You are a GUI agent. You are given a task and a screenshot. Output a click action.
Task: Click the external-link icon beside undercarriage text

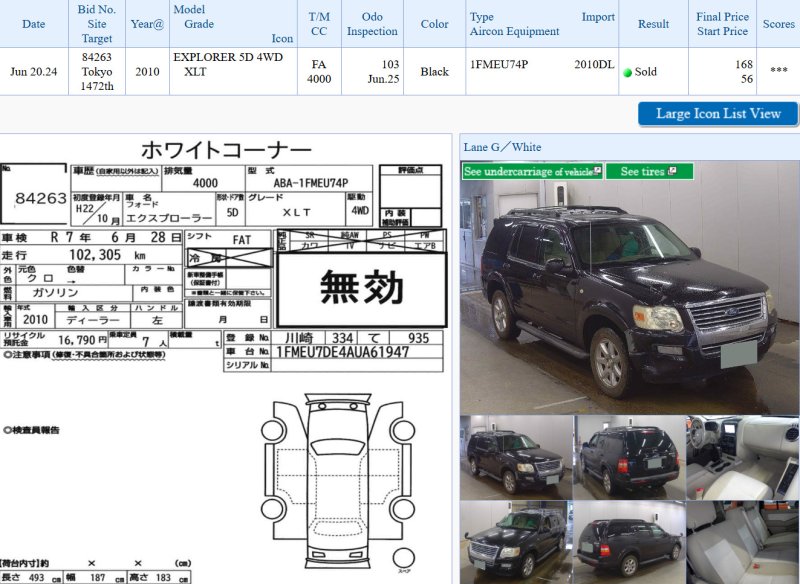pos(597,171)
